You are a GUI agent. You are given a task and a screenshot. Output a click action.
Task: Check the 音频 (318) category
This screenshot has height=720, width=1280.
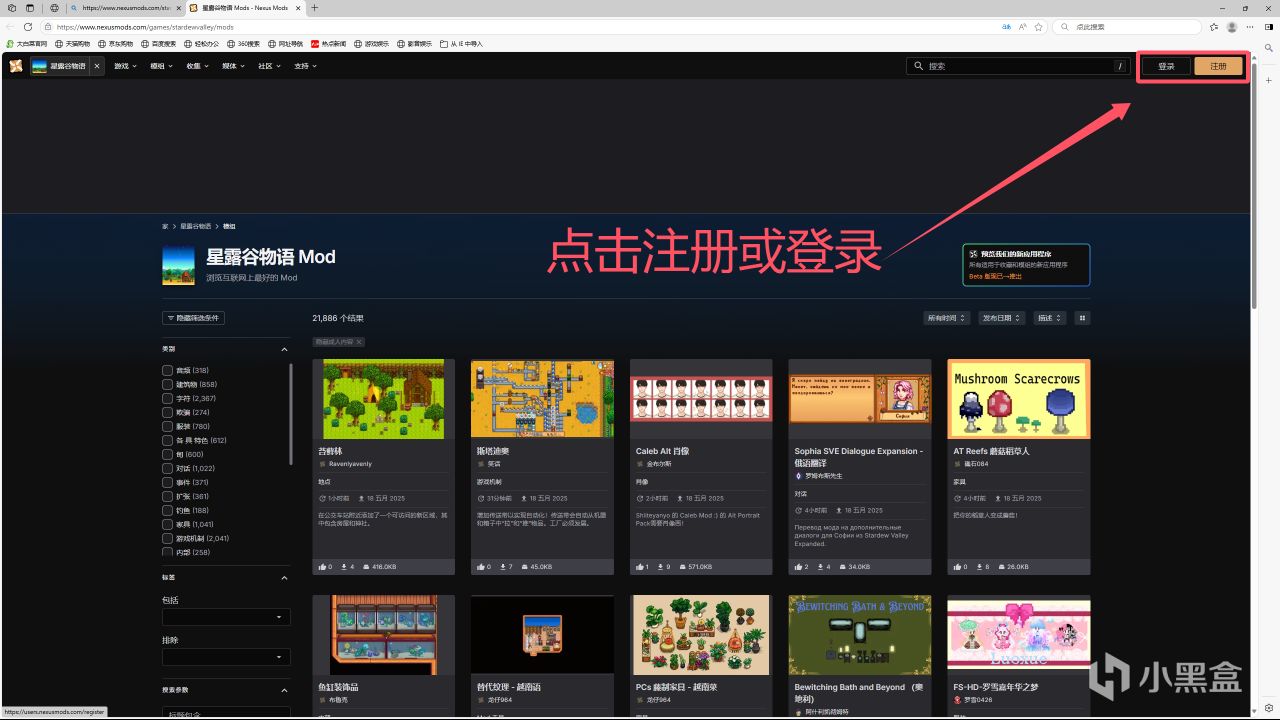[167, 370]
